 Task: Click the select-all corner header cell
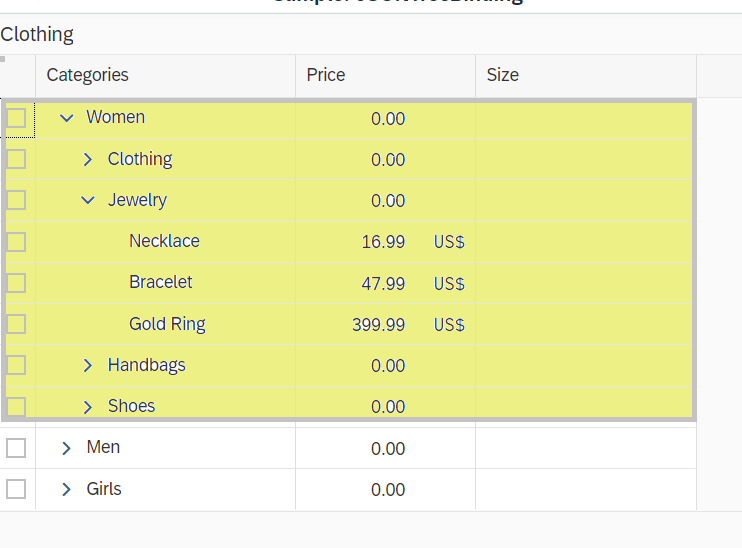17,75
